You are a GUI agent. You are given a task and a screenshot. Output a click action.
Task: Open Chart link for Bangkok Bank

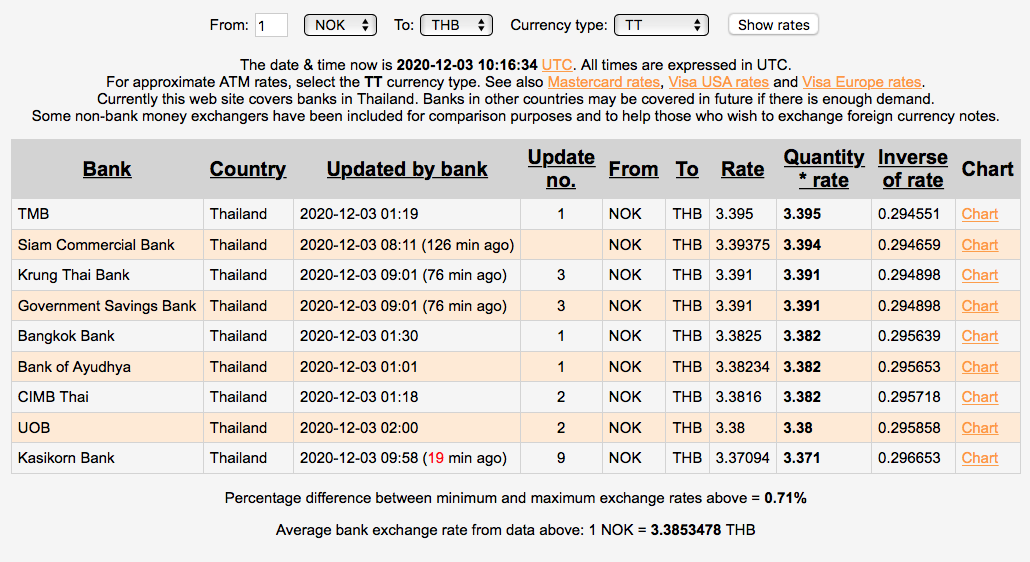pos(979,336)
